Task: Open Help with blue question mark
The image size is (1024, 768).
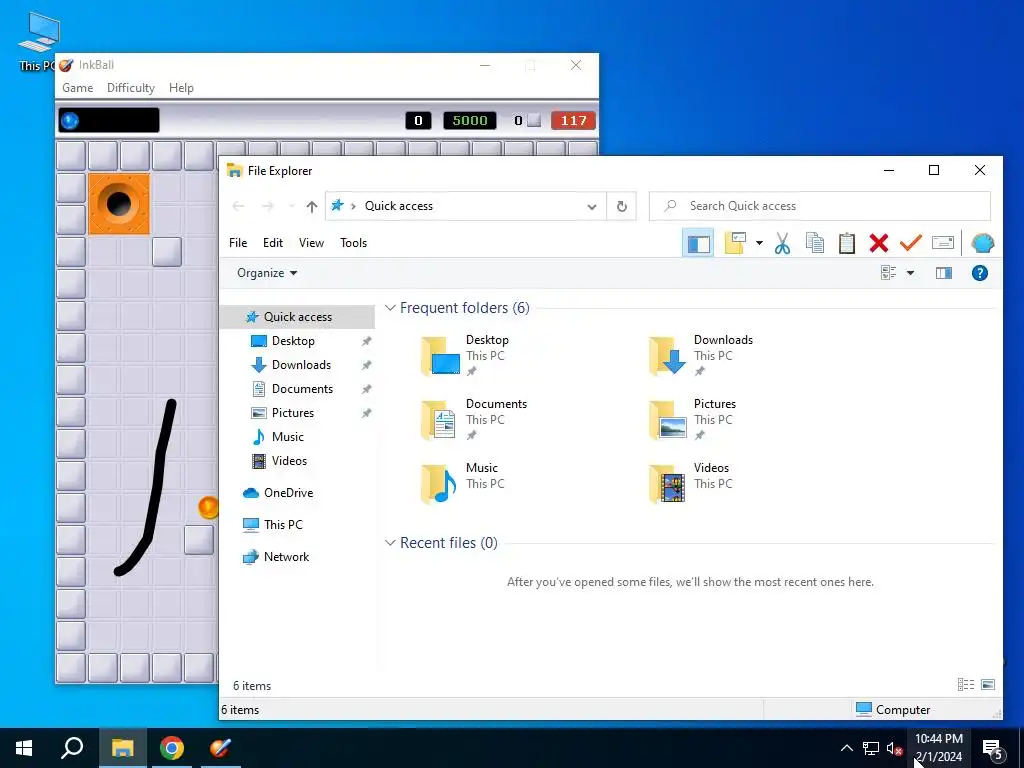Action: pos(980,273)
